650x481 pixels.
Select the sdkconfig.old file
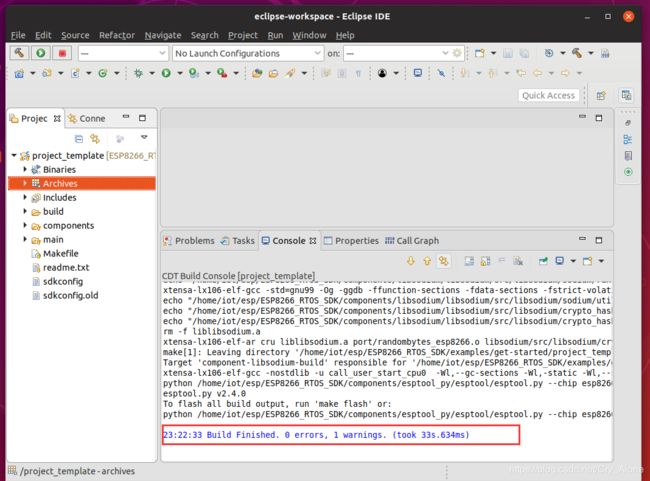point(70,296)
